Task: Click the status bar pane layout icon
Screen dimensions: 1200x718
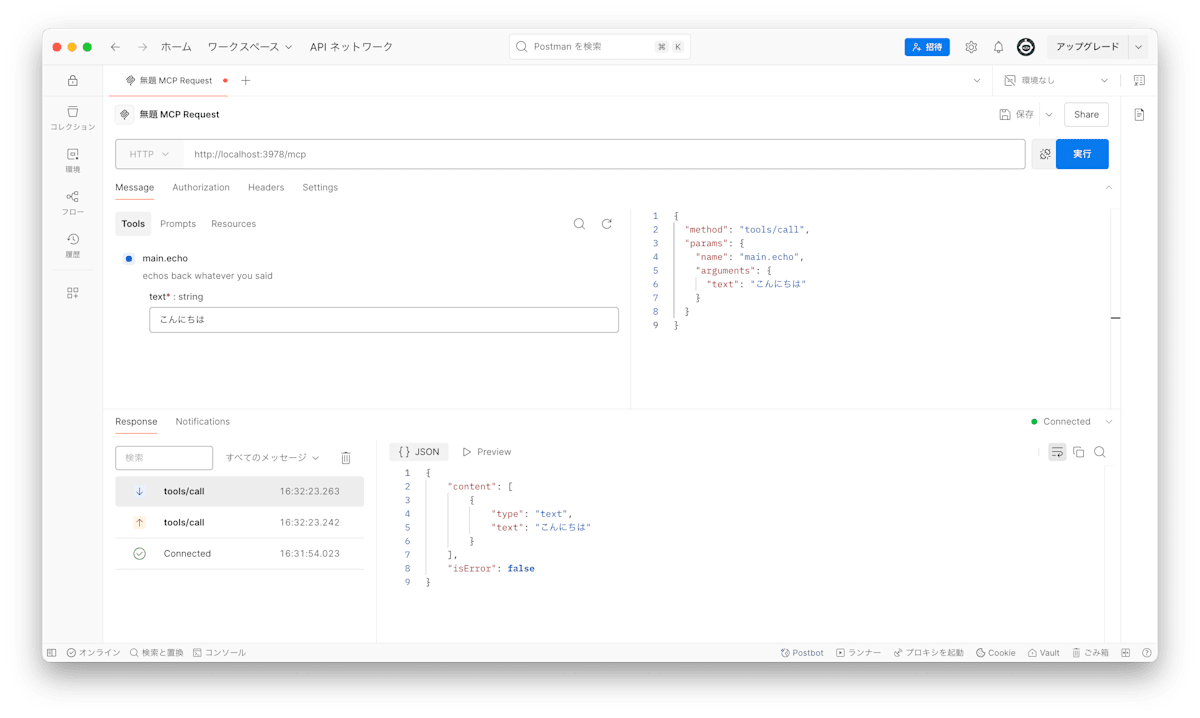Action: point(1126,653)
